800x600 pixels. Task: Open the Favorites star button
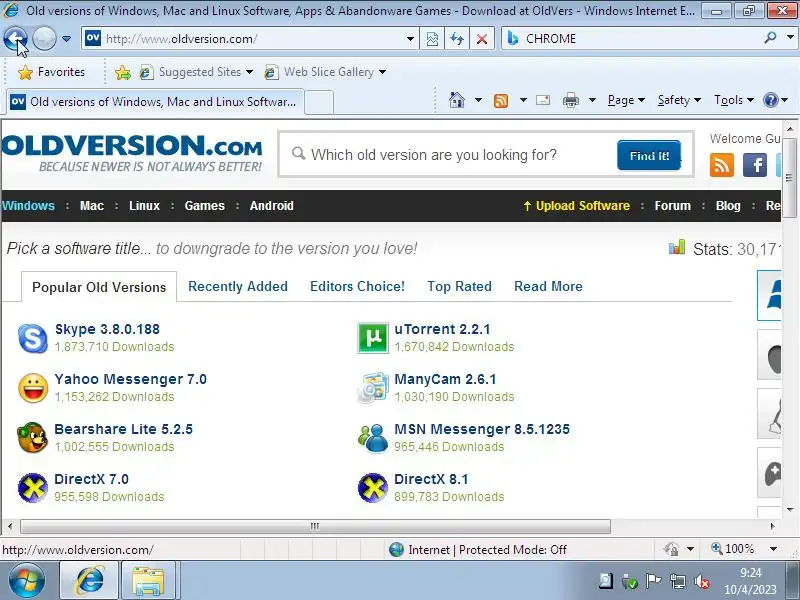[52, 72]
